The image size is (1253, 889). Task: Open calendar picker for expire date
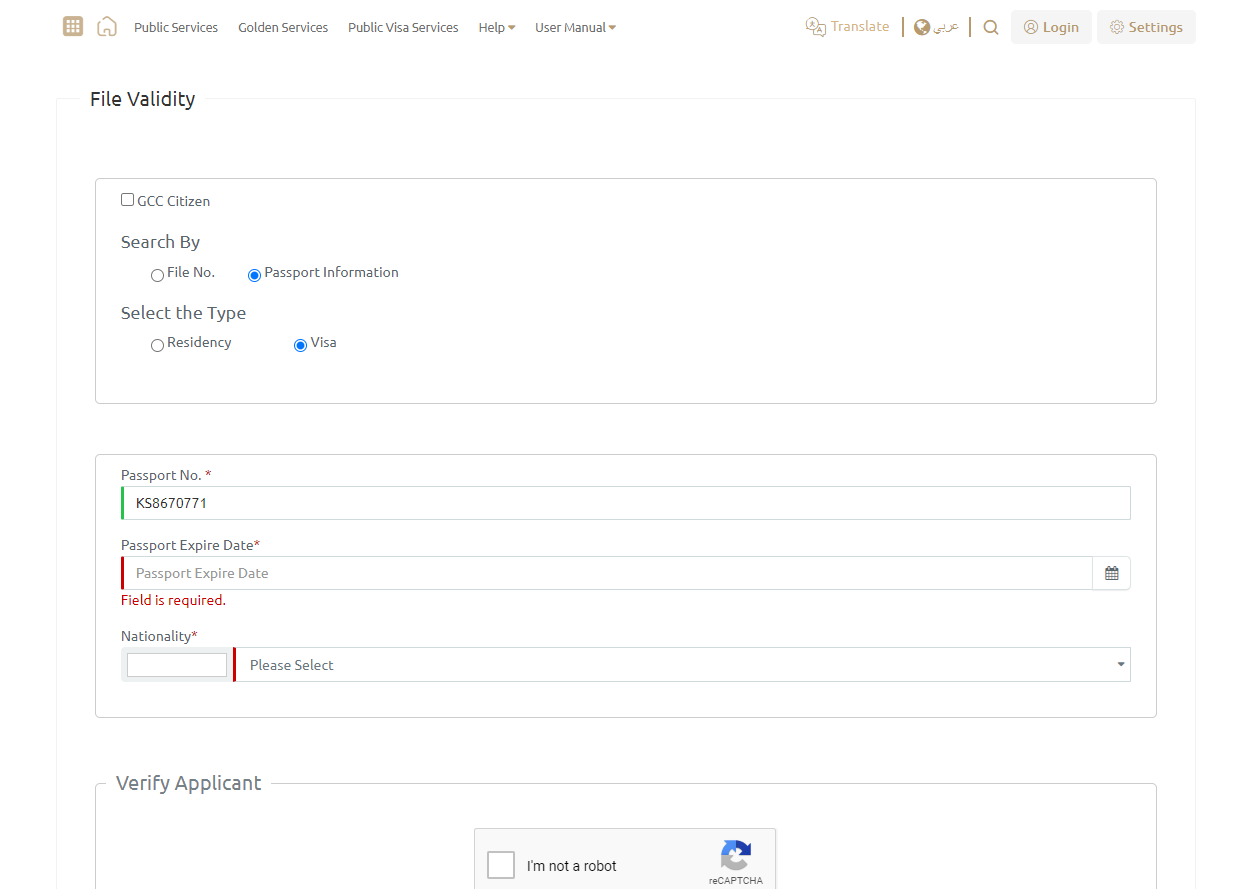(x=1111, y=573)
